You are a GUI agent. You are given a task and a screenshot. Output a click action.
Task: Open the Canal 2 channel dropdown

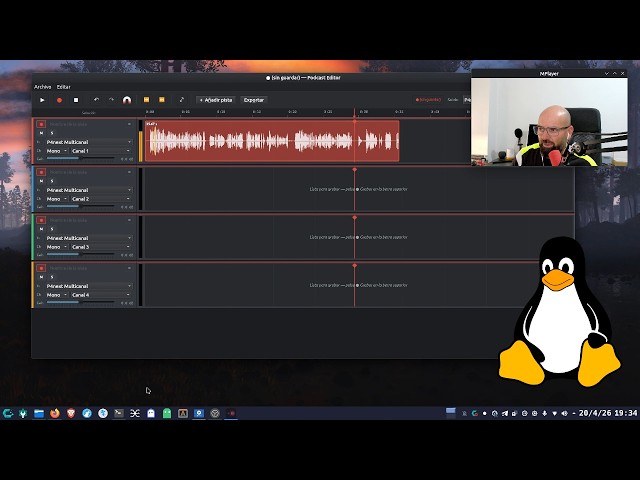[101, 199]
